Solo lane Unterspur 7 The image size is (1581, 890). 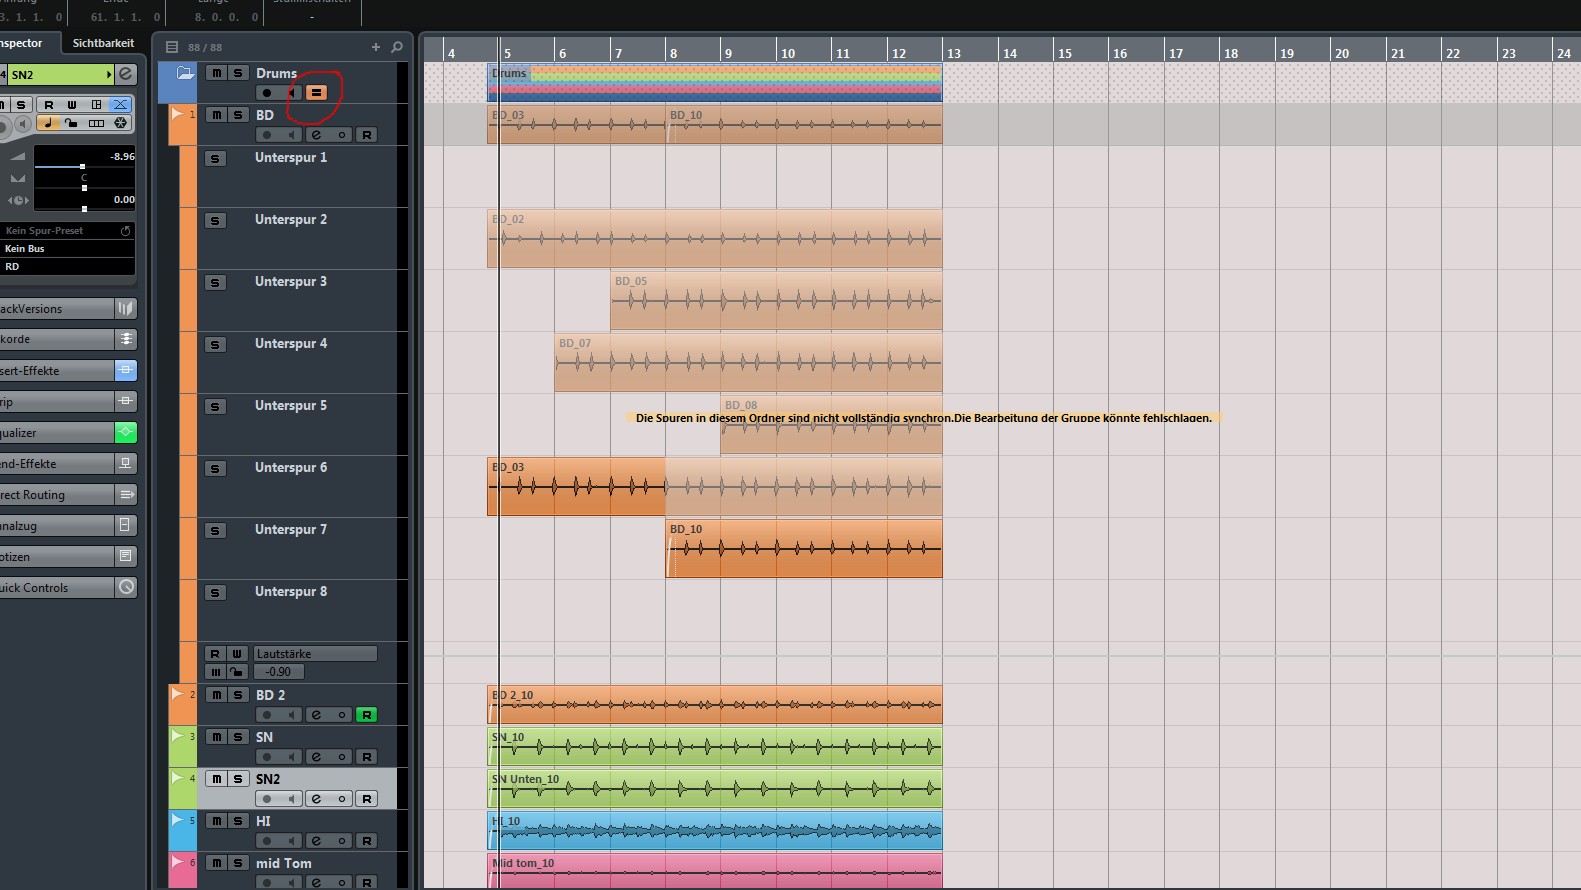click(215, 531)
